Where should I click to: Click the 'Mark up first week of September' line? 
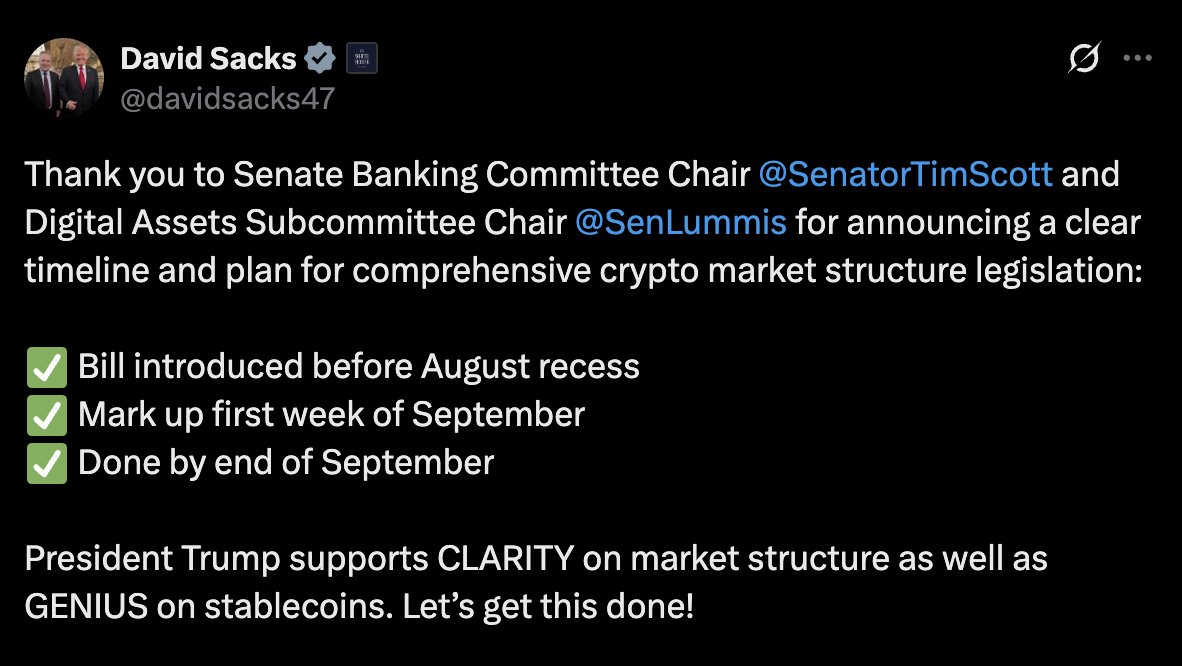click(332, 415)
